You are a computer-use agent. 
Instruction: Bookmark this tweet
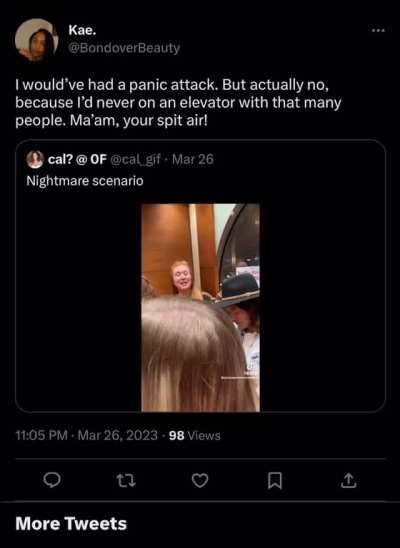click(275, 480)
